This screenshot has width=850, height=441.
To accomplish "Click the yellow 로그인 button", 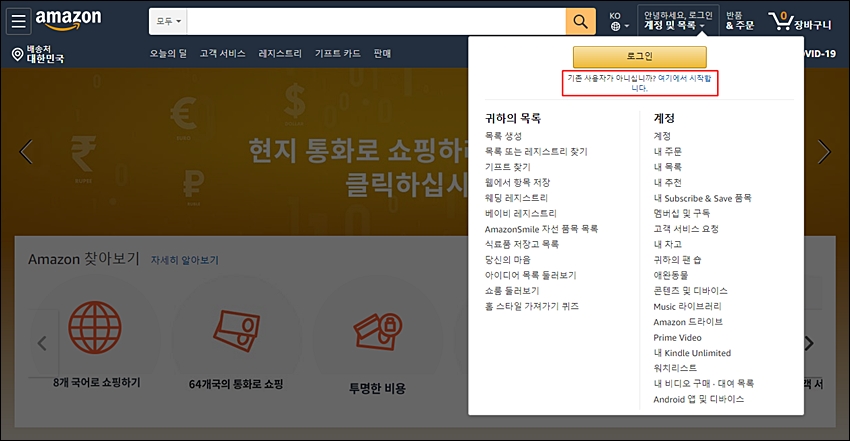I will pos(640,56).
